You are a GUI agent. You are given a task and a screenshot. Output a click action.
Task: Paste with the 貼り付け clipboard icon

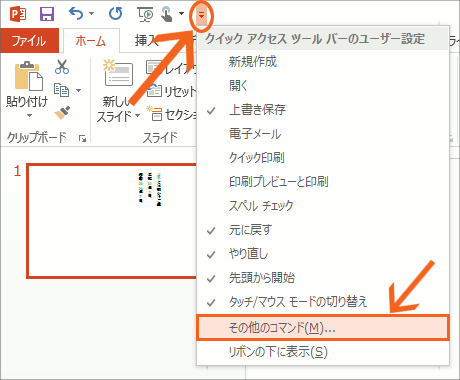click(x=29, y=76)
